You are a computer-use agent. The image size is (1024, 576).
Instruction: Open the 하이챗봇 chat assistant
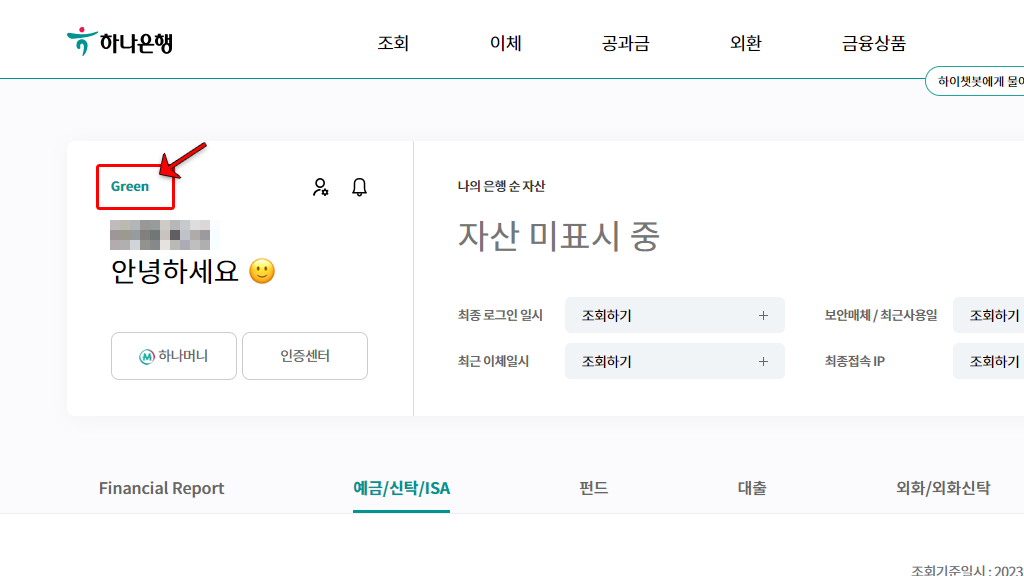click(985, 83)
